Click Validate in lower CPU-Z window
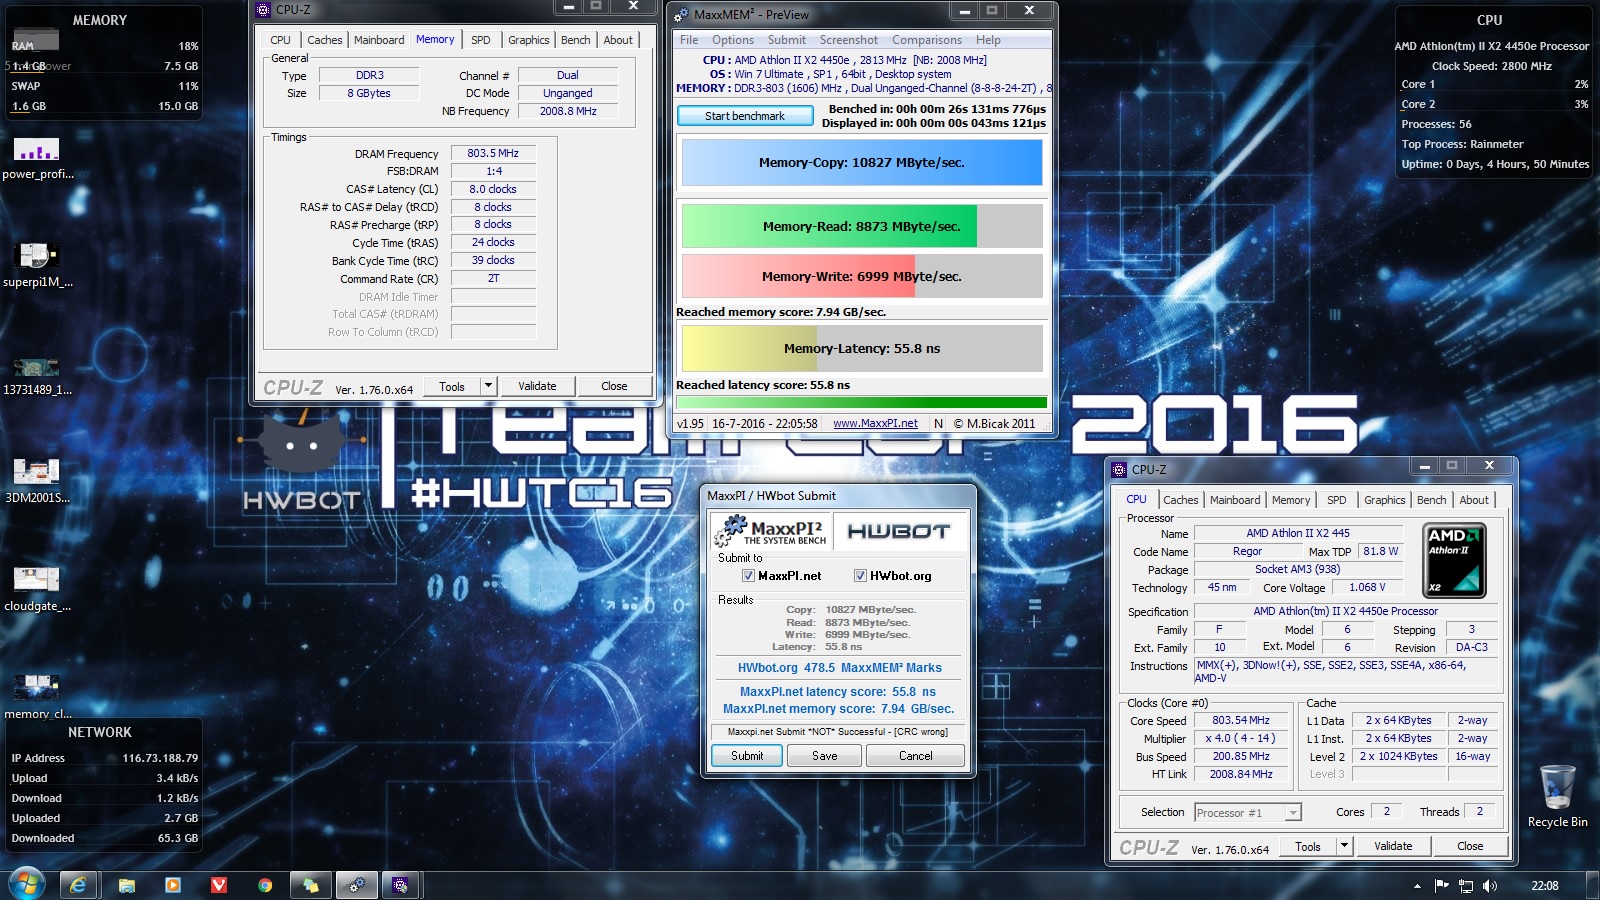 1393,846
